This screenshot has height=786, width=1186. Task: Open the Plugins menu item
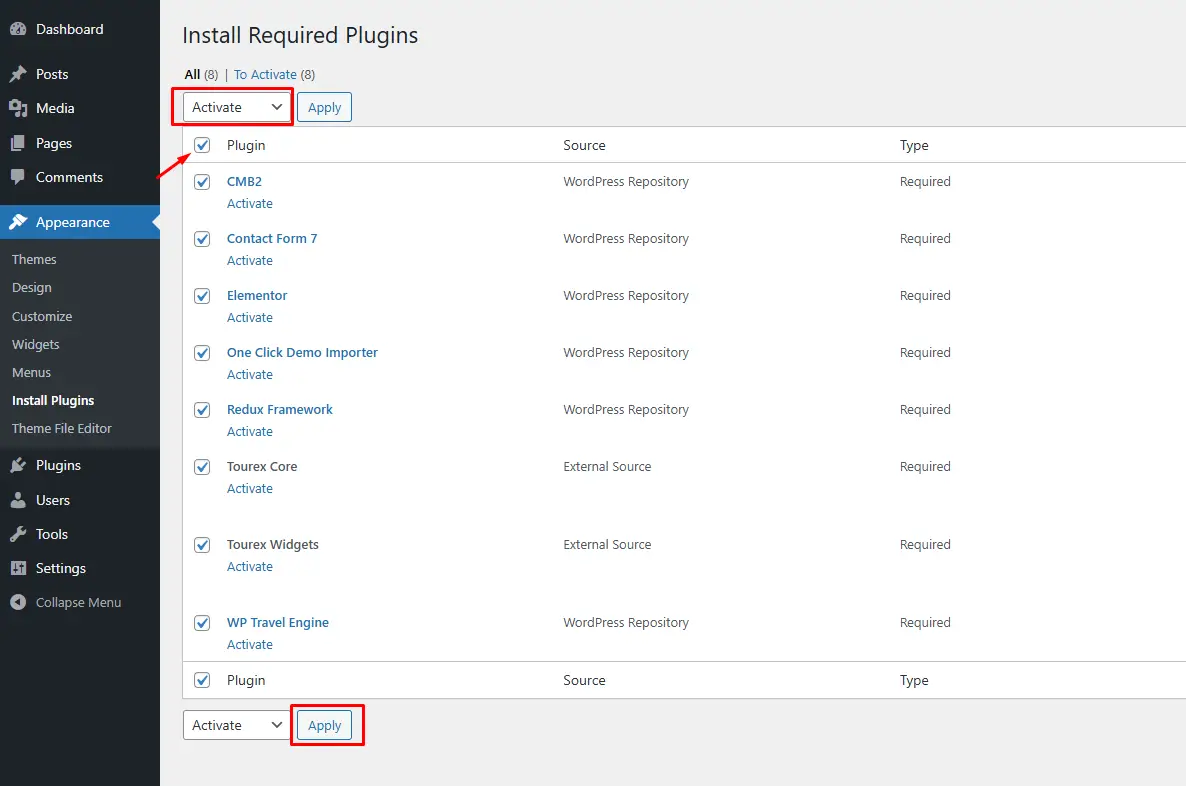pyautogui.click(x=58, y=465)
